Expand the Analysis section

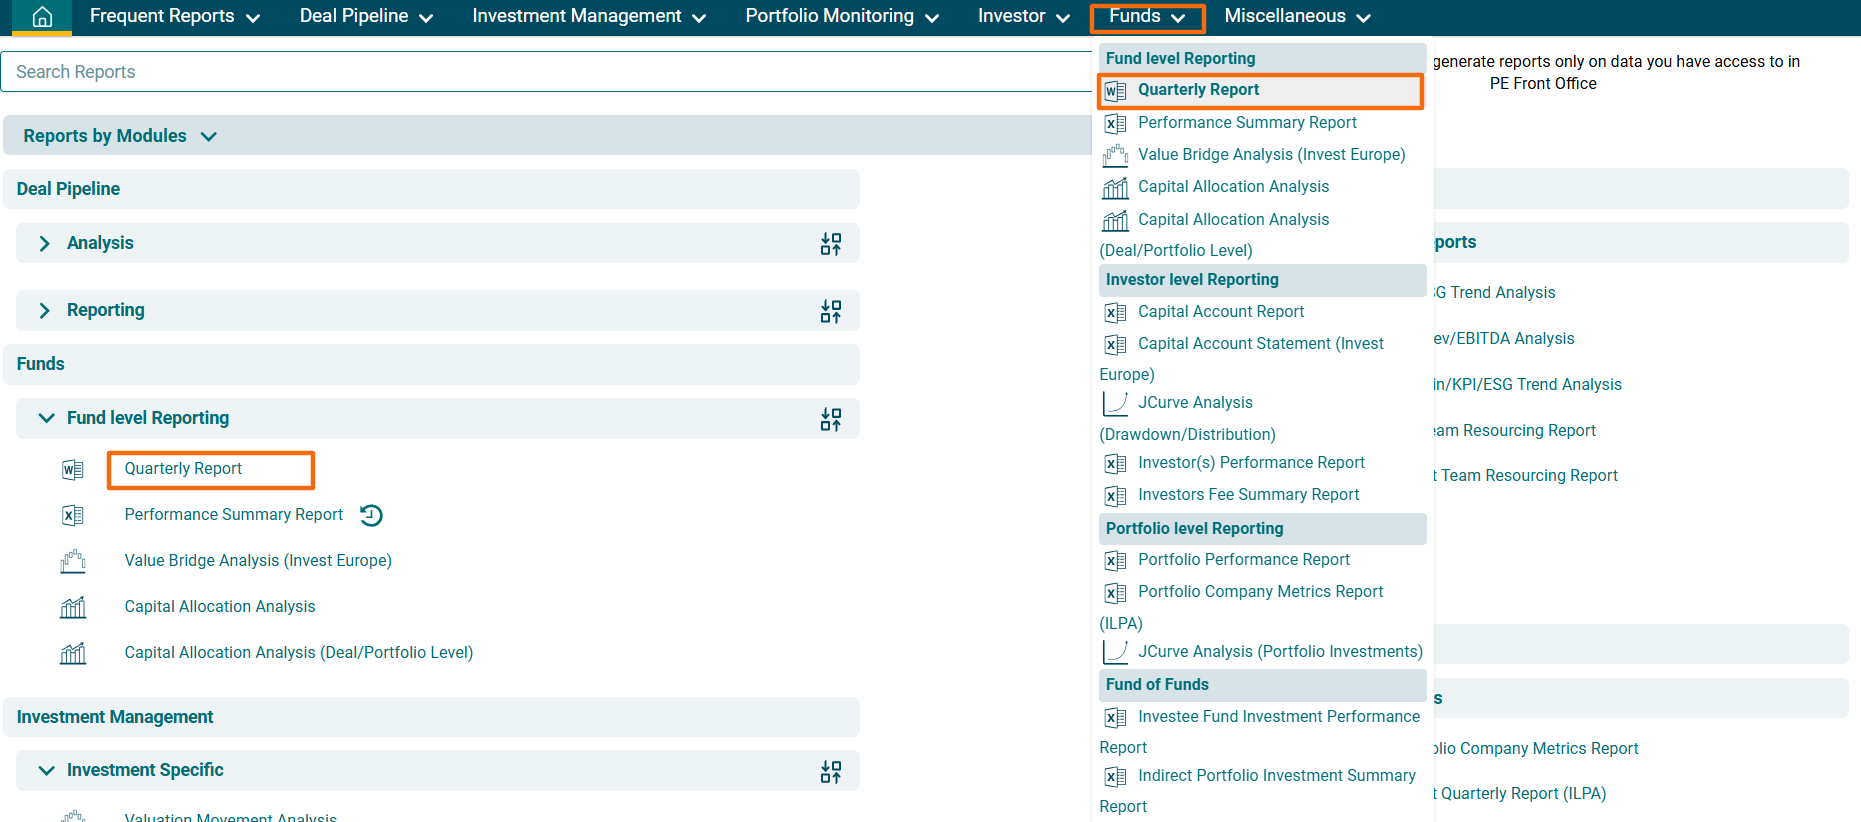(44, 244)
